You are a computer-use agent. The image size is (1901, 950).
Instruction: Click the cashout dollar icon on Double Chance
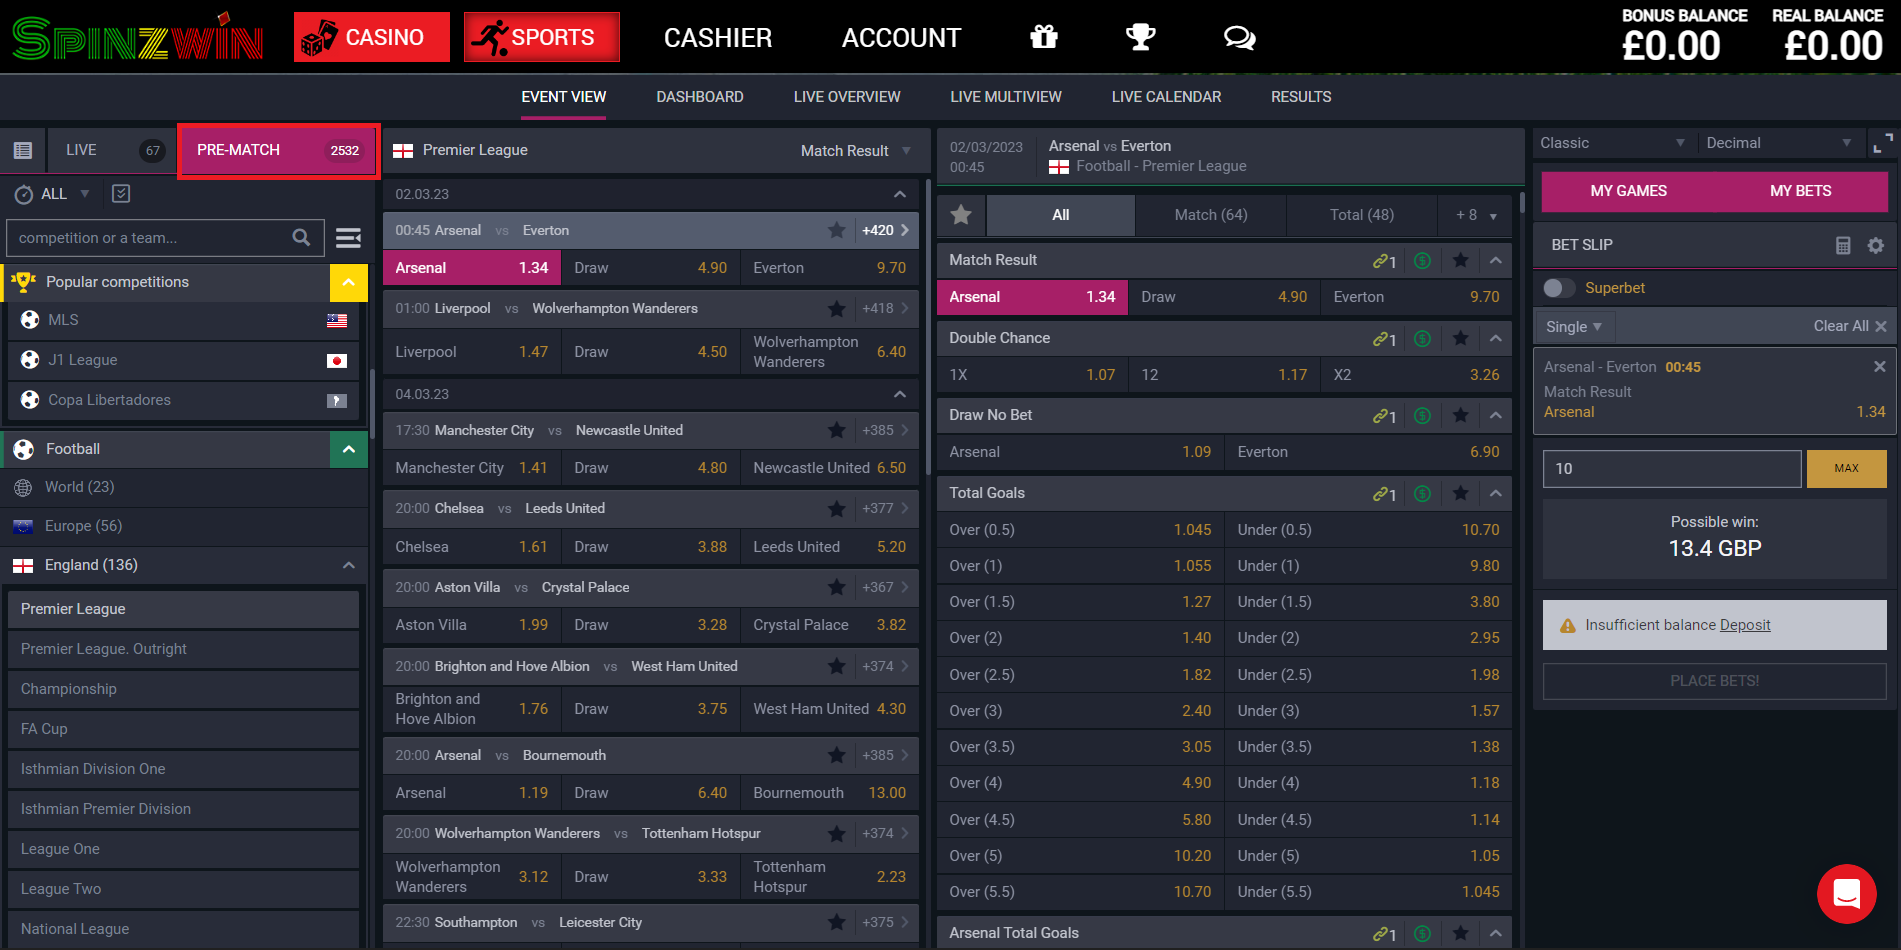click(1422, 338)
